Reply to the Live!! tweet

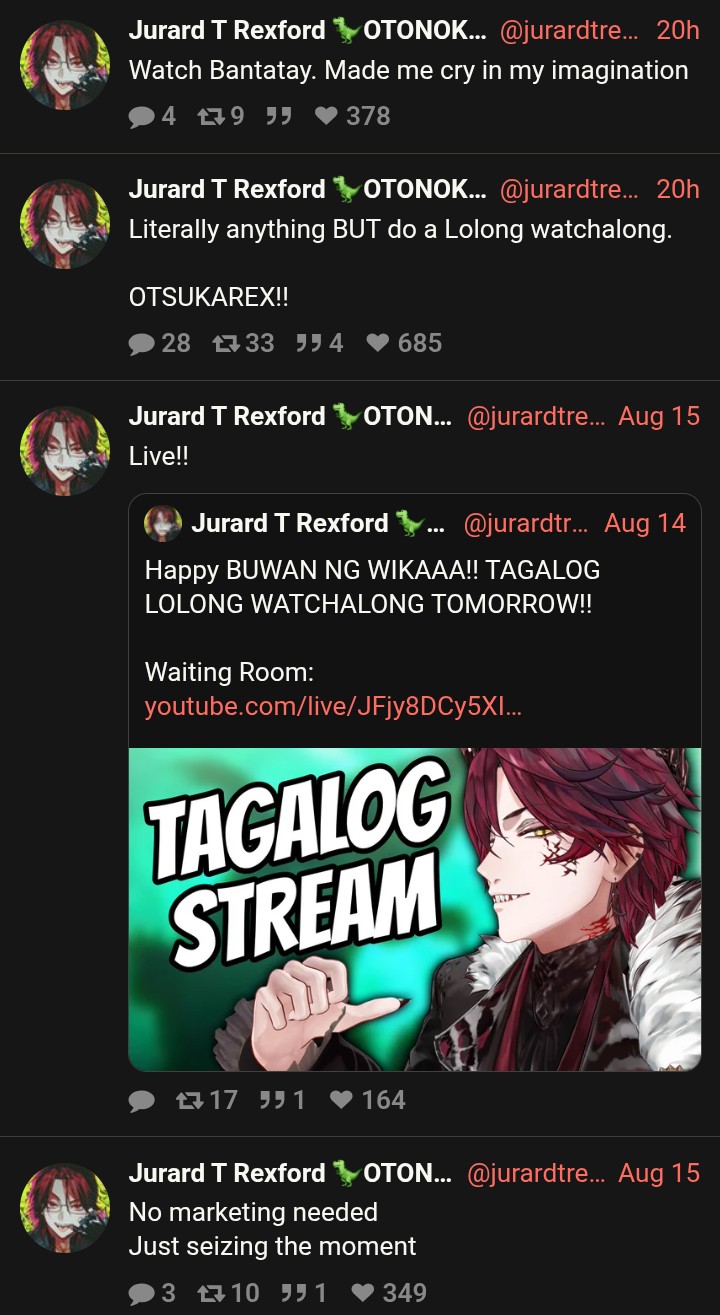click(x=142, y=1101)
